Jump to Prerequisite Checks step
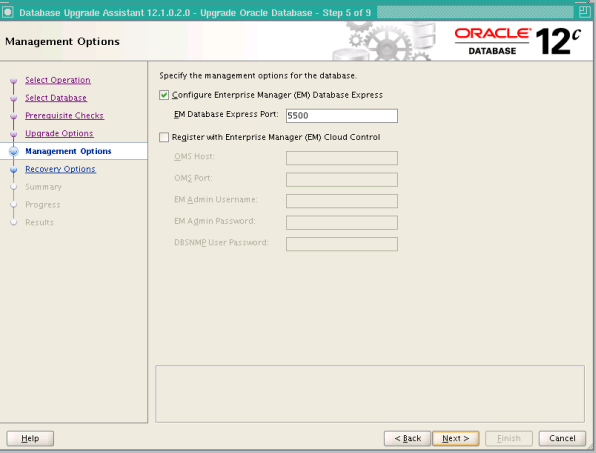 64,116
